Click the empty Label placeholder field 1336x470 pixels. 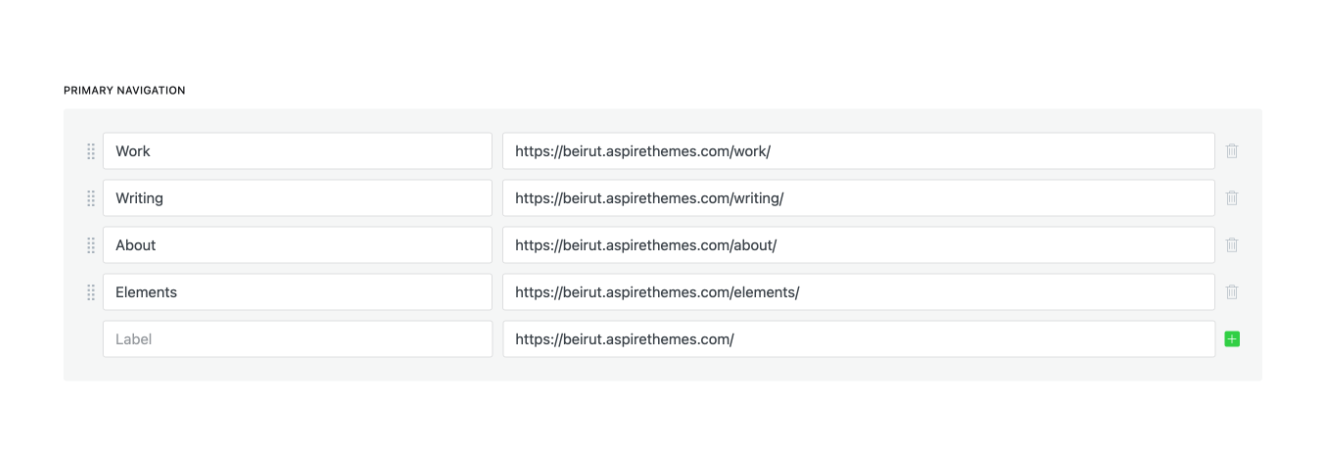(297, 339)
